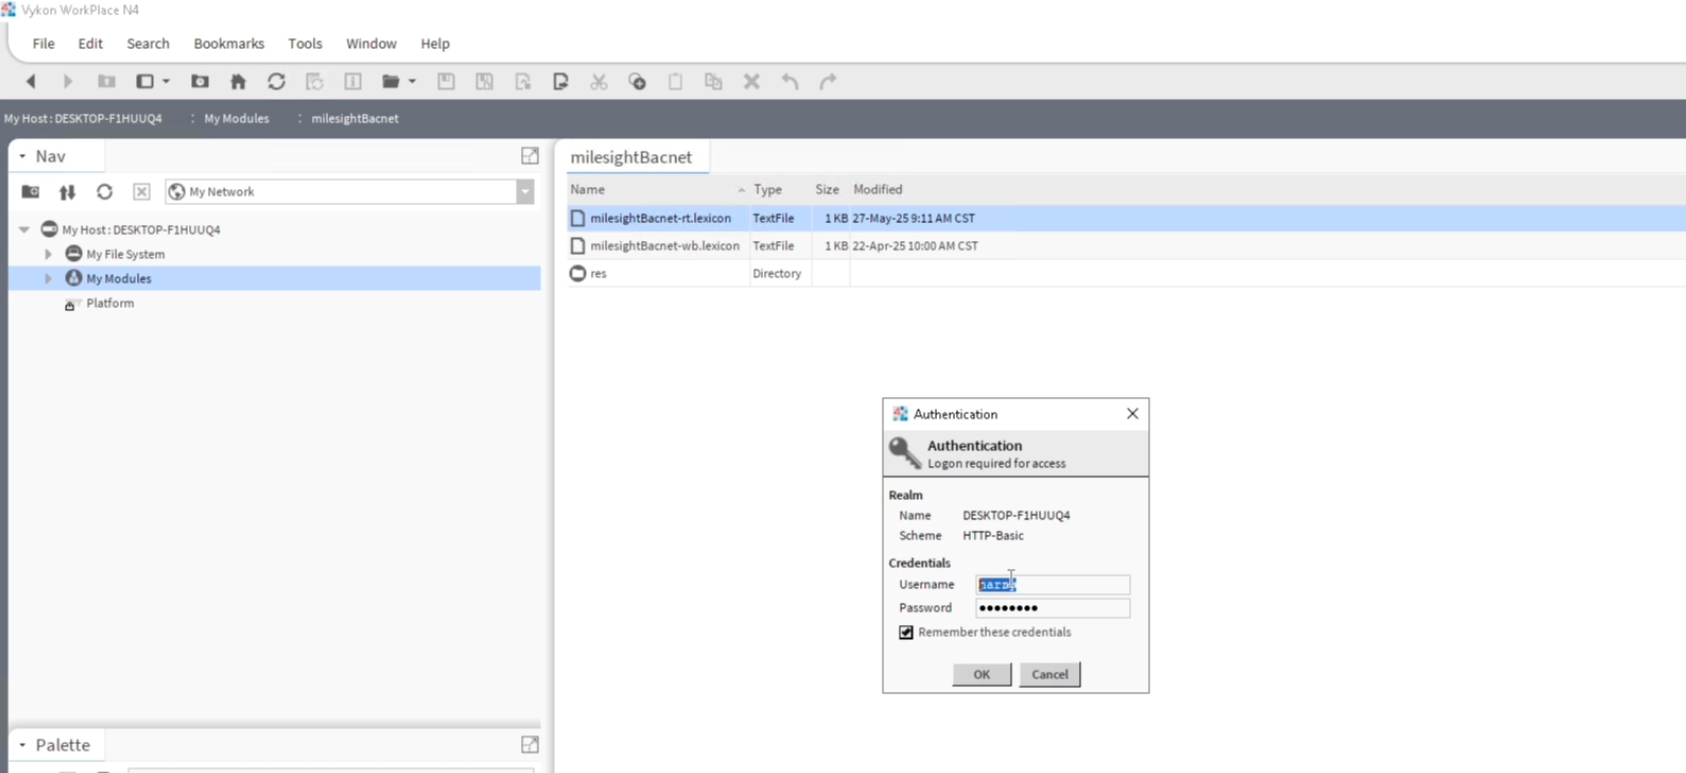This screenshot has width=1686, height=773.
Task: Click the Nav up-down arrows icon
Action: click(67, 192)
